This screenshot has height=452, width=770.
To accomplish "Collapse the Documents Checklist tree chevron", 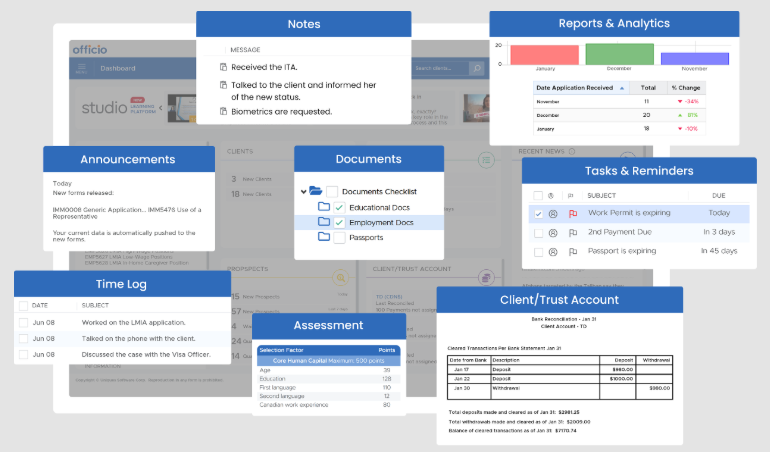I will pos(303,192).
